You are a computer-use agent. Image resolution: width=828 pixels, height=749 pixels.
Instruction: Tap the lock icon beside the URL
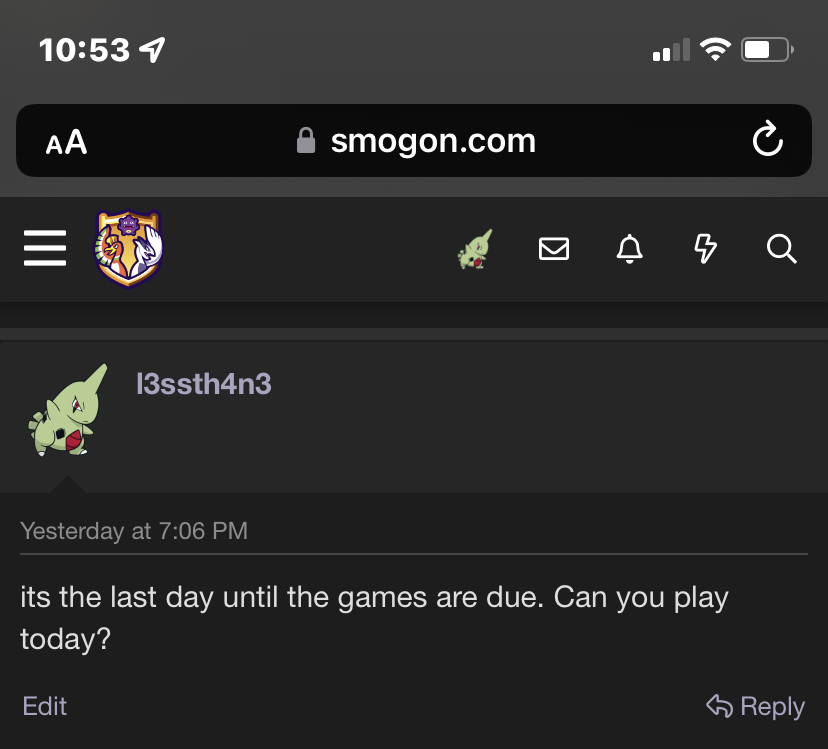tap(306, 141)
